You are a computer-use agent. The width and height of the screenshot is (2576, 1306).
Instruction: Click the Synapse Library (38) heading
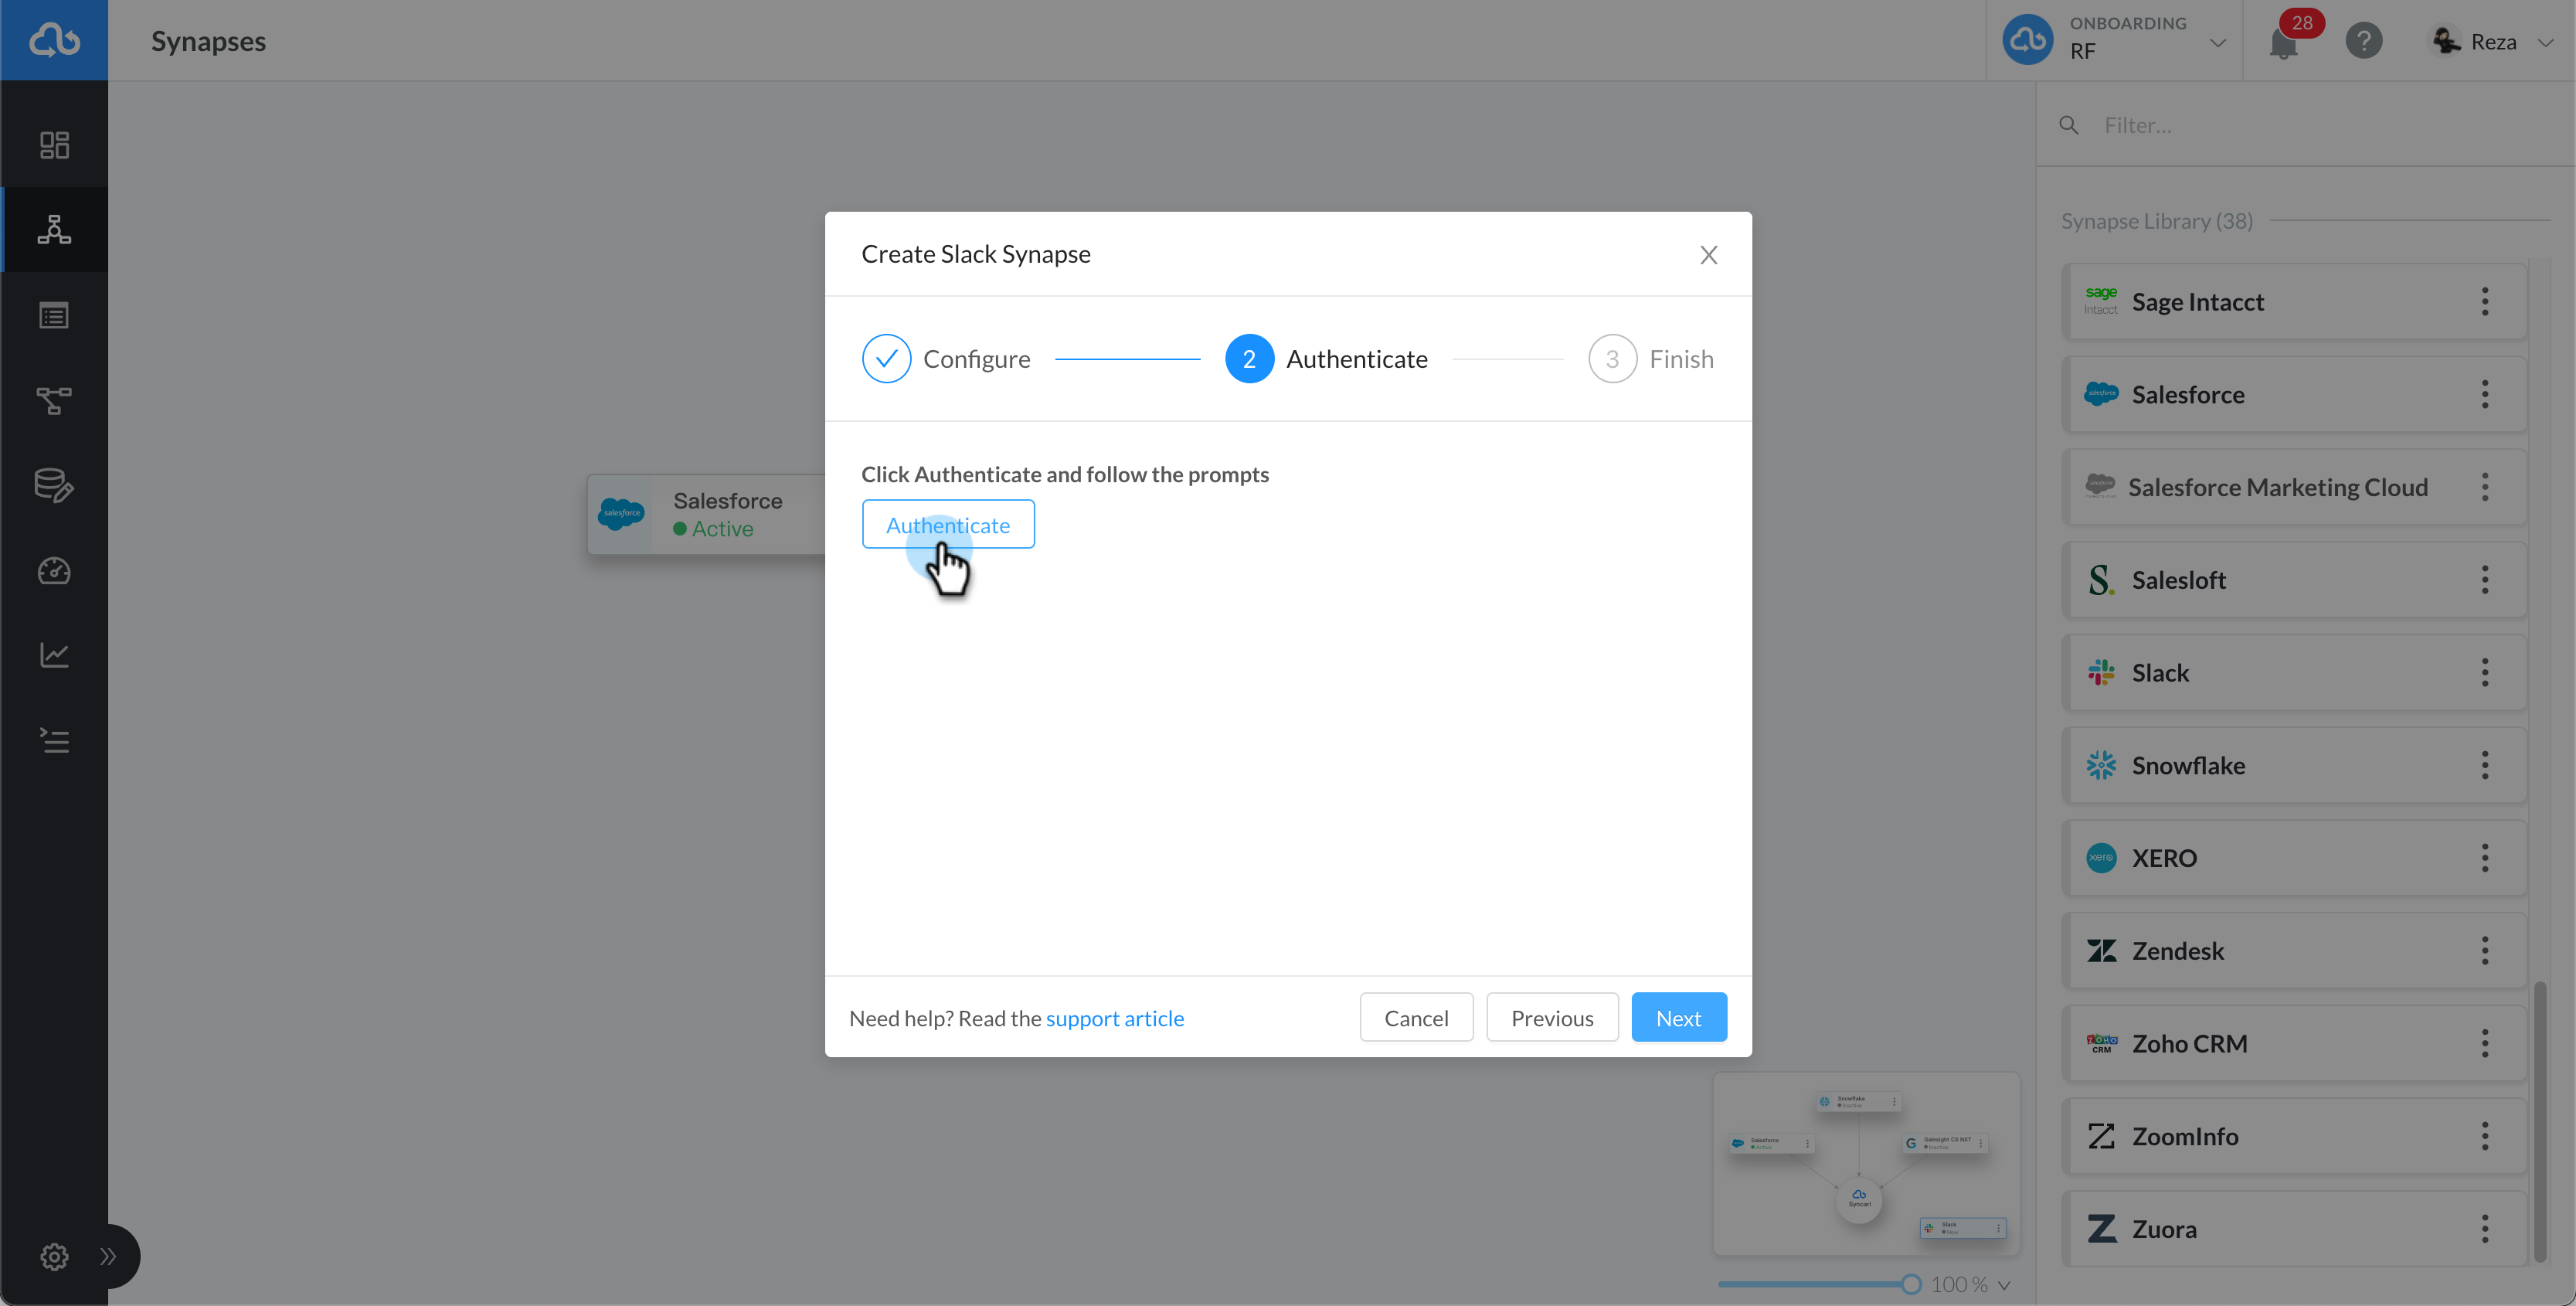[x=2156, y=220]
